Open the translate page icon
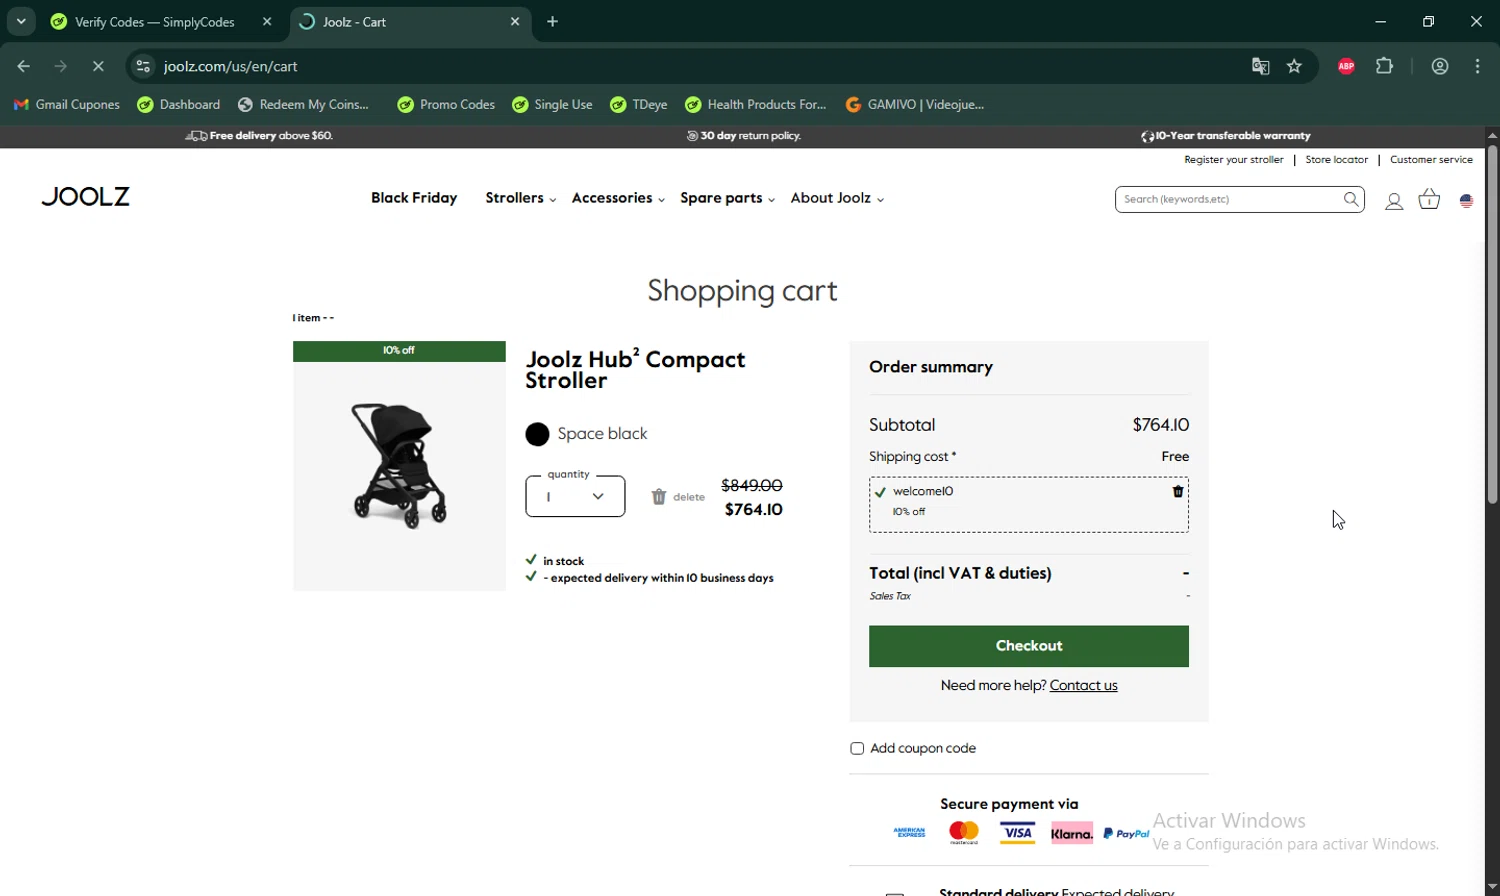Image resolution: width=1500 pixels, height=896 pixels. pyautogui.click(x=1260, y=67)
